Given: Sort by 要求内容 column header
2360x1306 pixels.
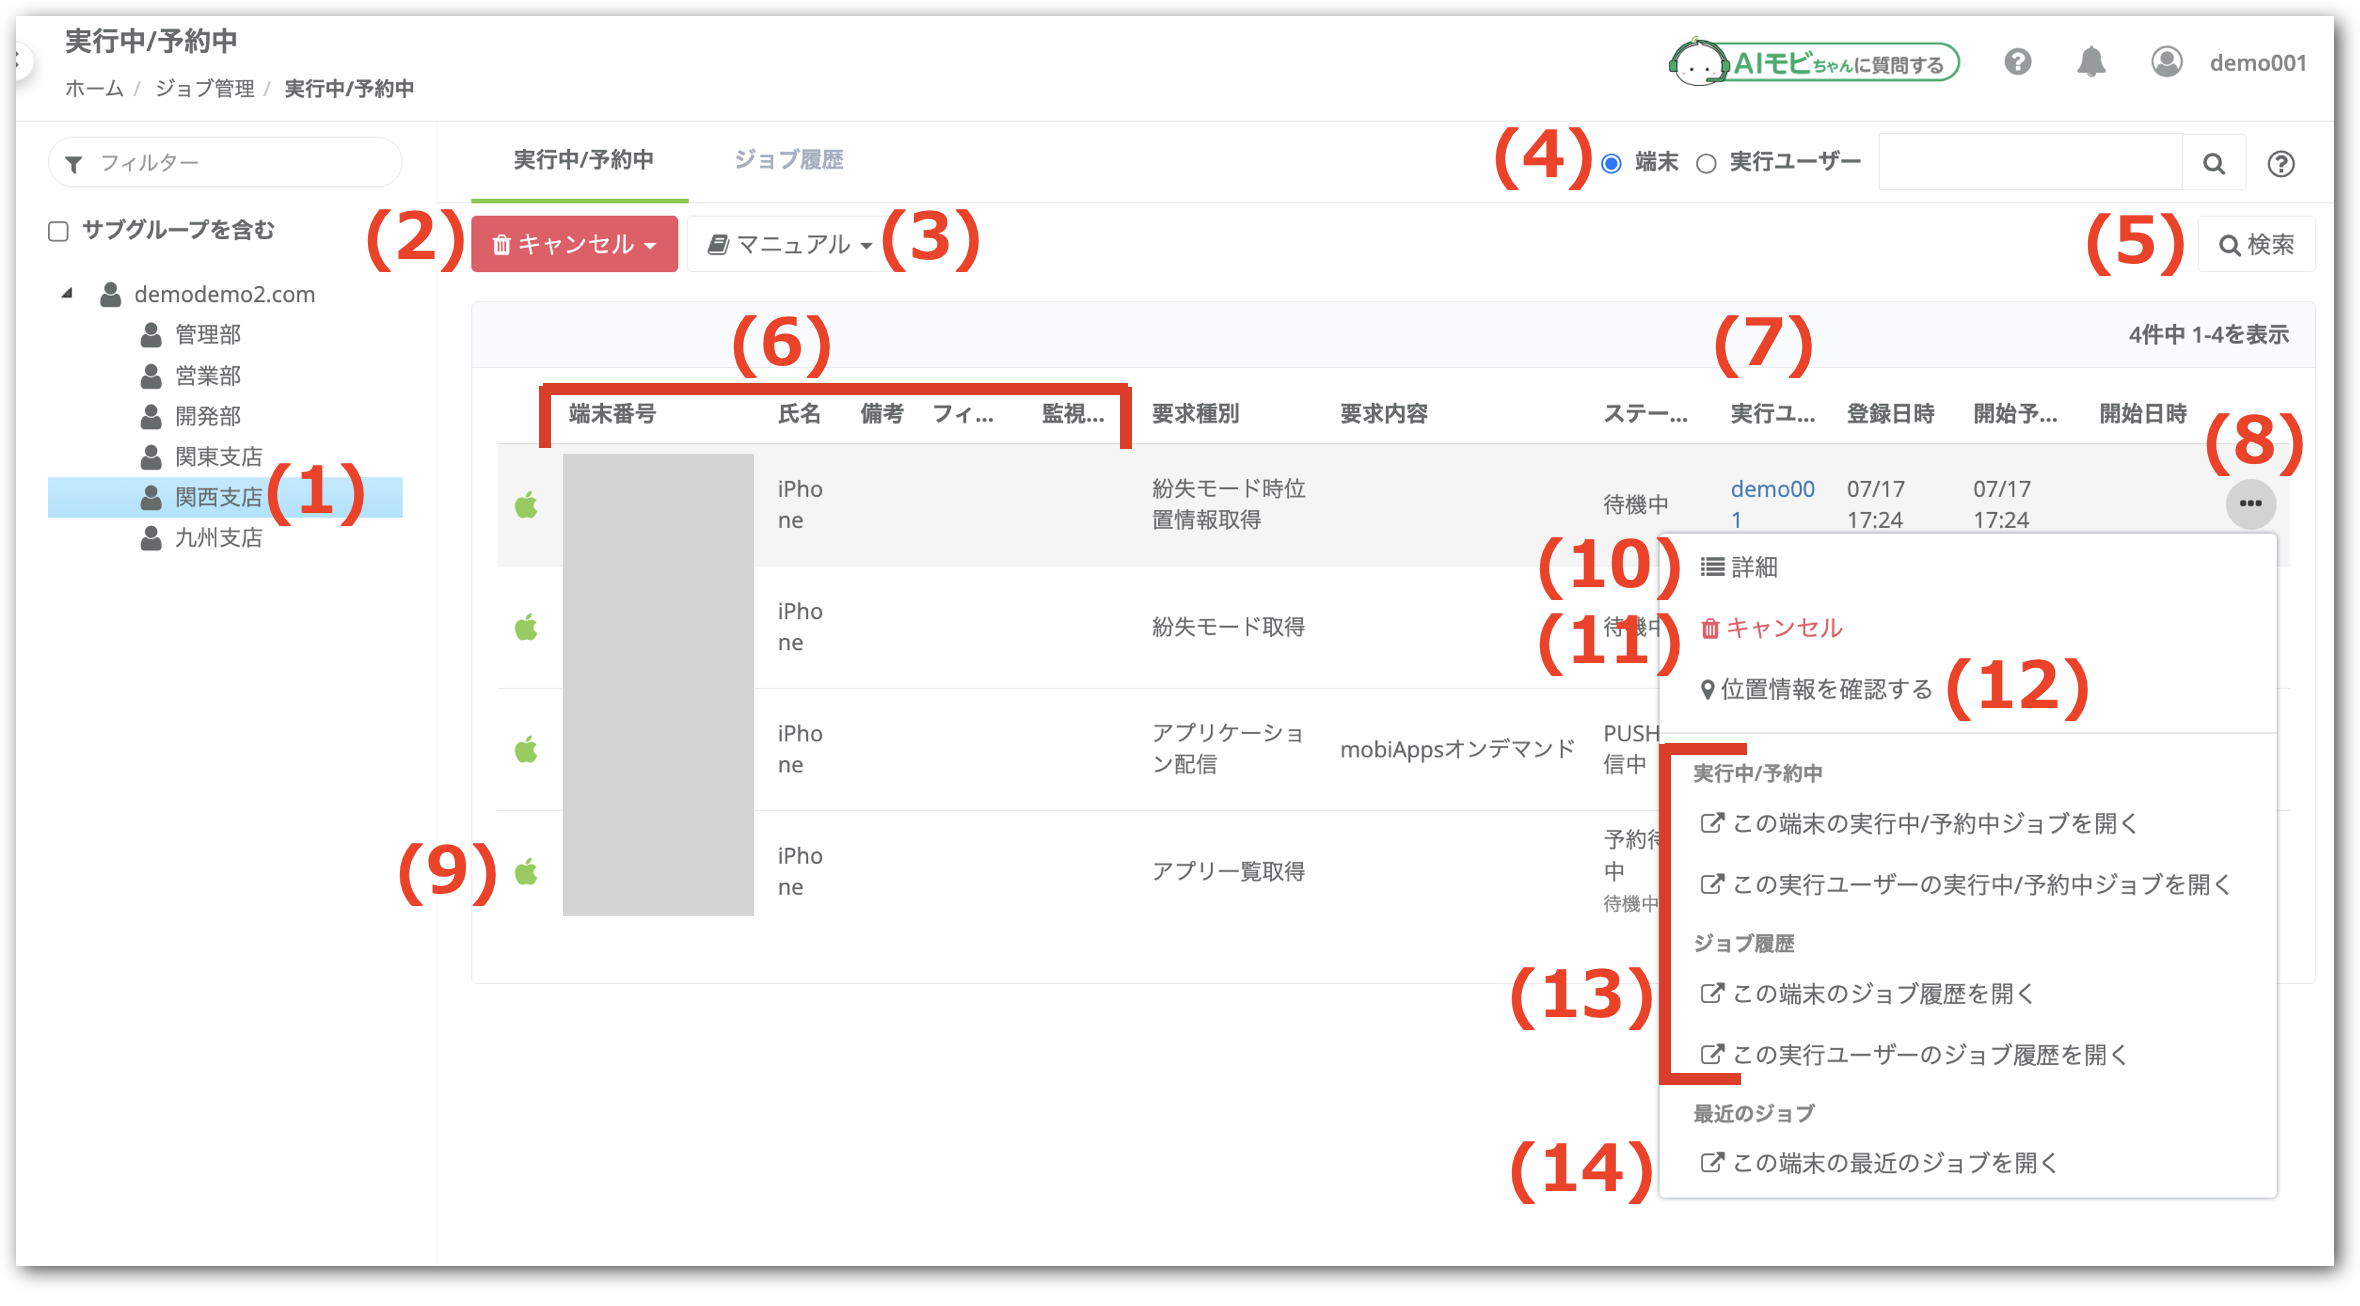Looking at the screenshot, I should 1383,413.
